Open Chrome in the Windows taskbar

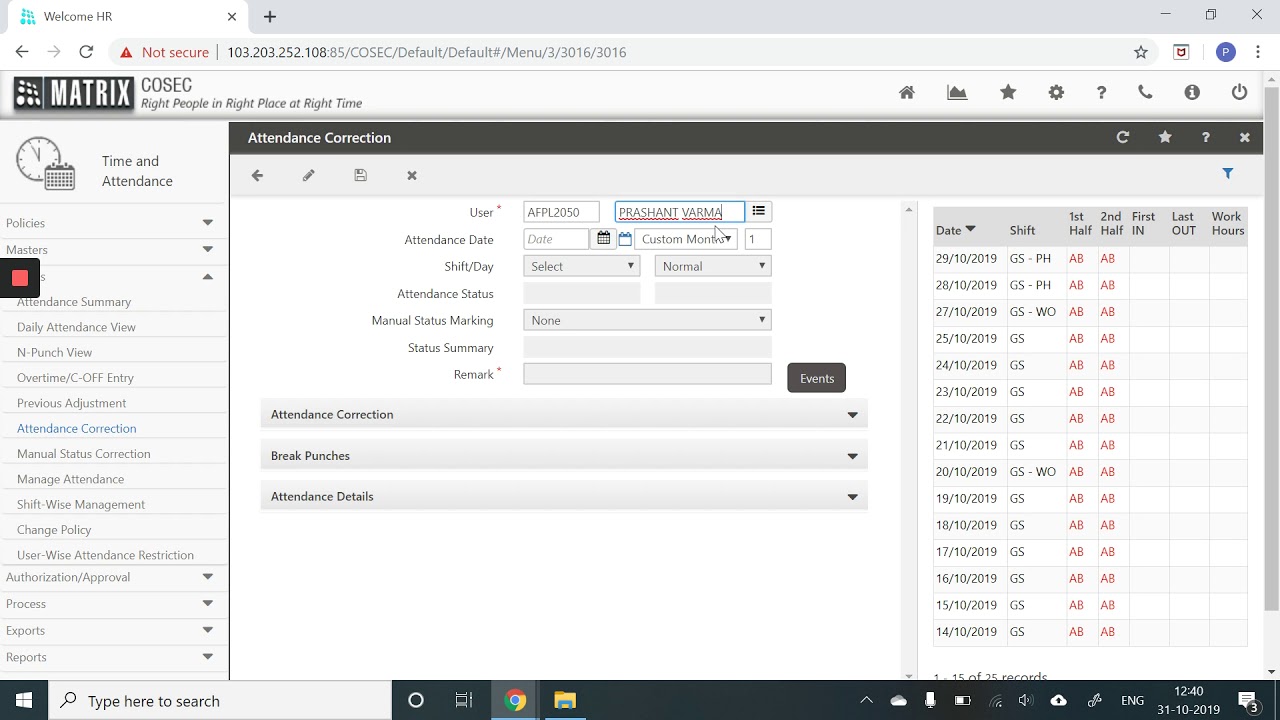[516, 700]
